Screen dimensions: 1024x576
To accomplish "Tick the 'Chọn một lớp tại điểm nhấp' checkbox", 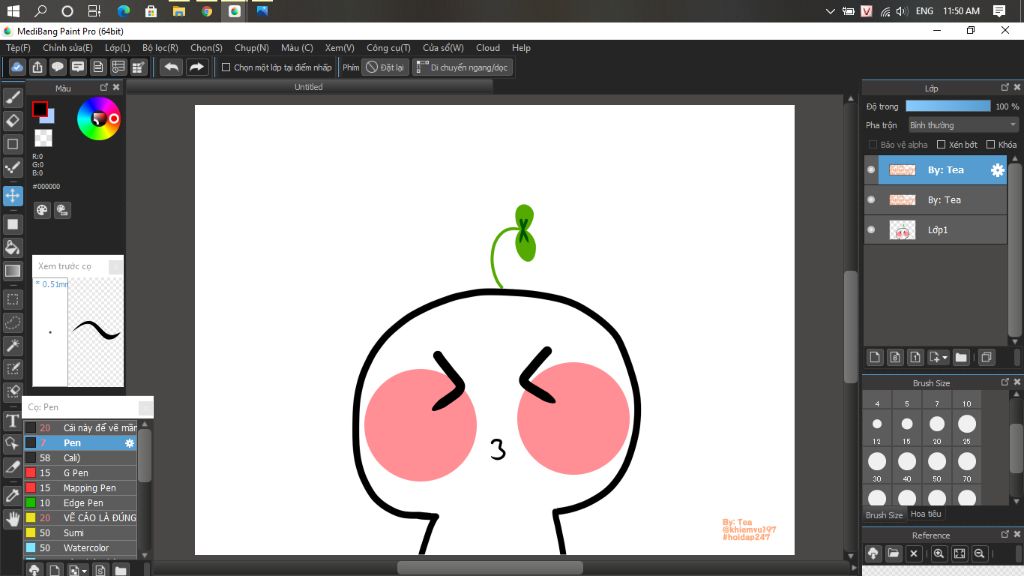I will (x=226, y=67).
